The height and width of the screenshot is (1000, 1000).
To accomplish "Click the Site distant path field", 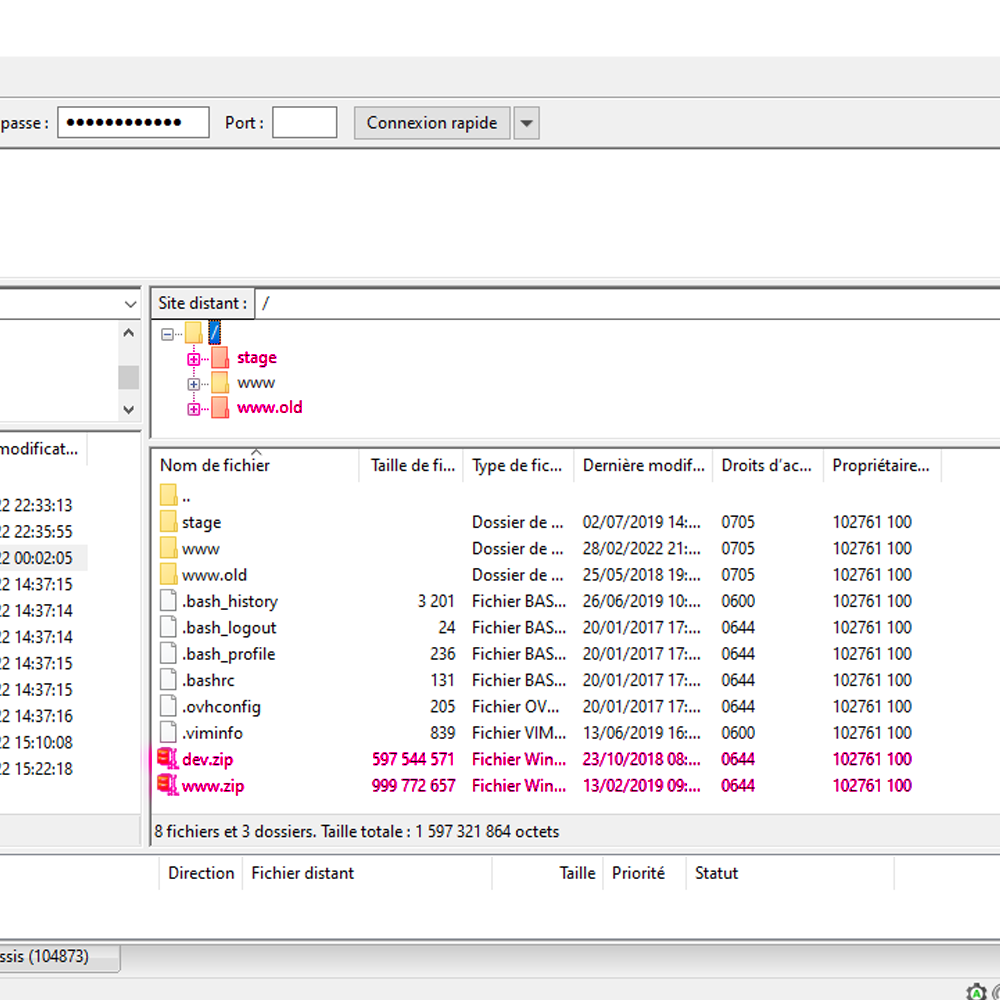I will pos(628,304).
